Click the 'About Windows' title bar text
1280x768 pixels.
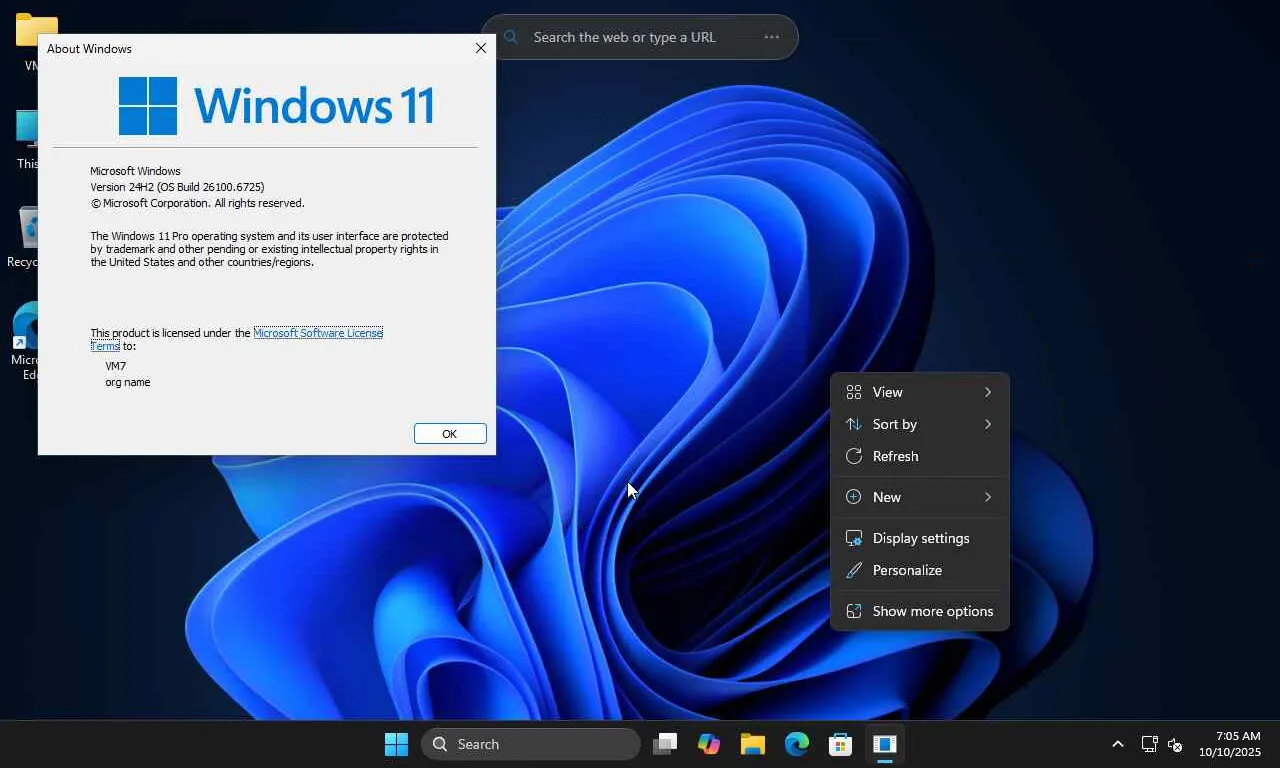(89, 48)
